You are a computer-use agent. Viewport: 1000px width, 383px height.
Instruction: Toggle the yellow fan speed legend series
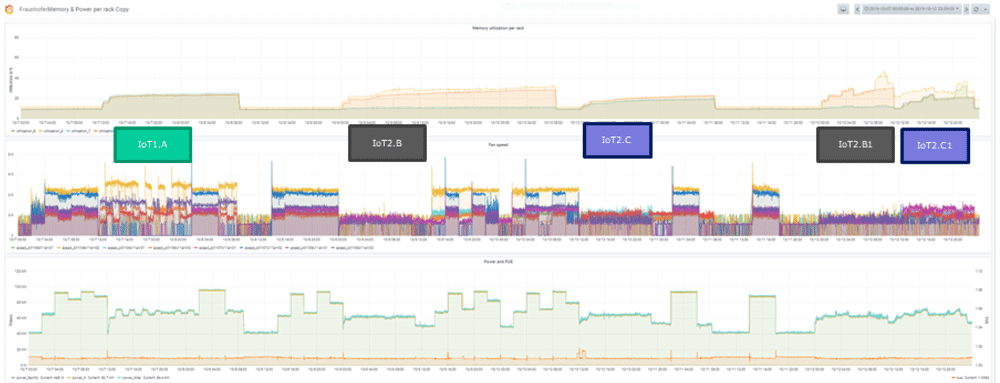click(78, 247)
